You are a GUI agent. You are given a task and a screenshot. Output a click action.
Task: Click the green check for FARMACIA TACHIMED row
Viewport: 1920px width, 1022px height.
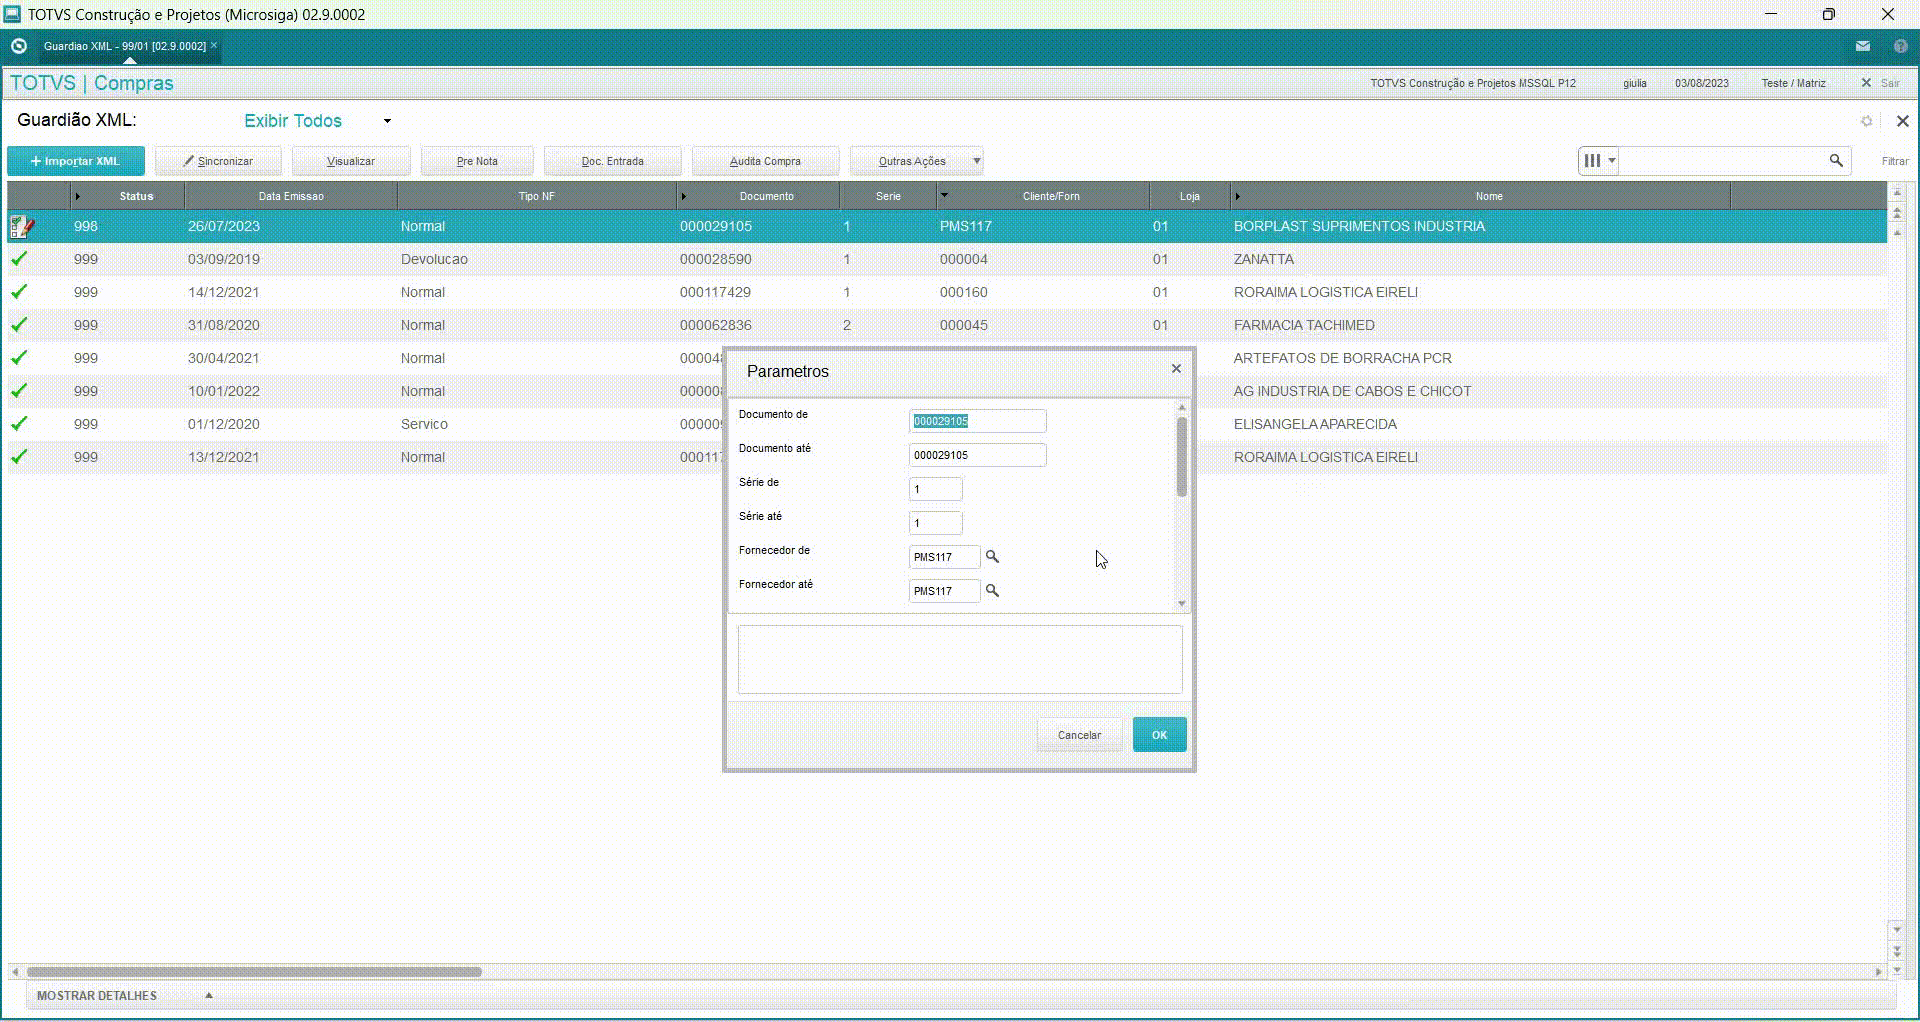[19, 325]
